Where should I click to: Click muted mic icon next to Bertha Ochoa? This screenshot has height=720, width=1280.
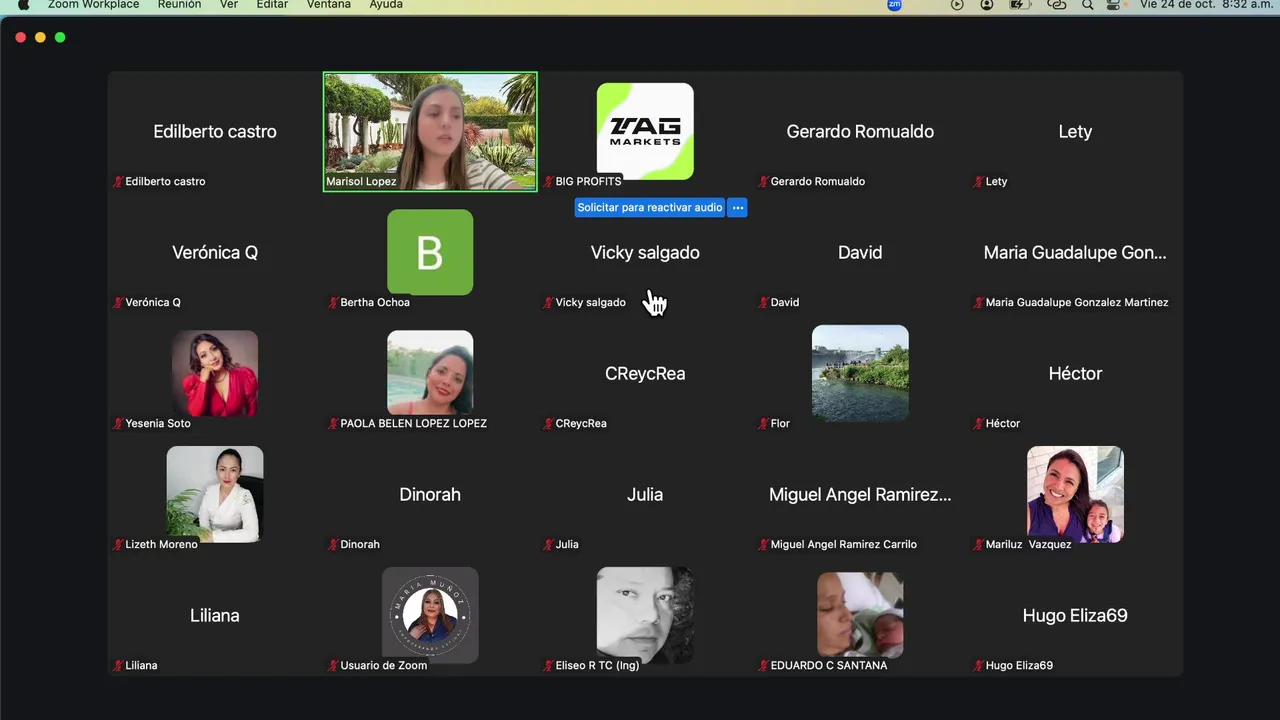coord(333,303)
